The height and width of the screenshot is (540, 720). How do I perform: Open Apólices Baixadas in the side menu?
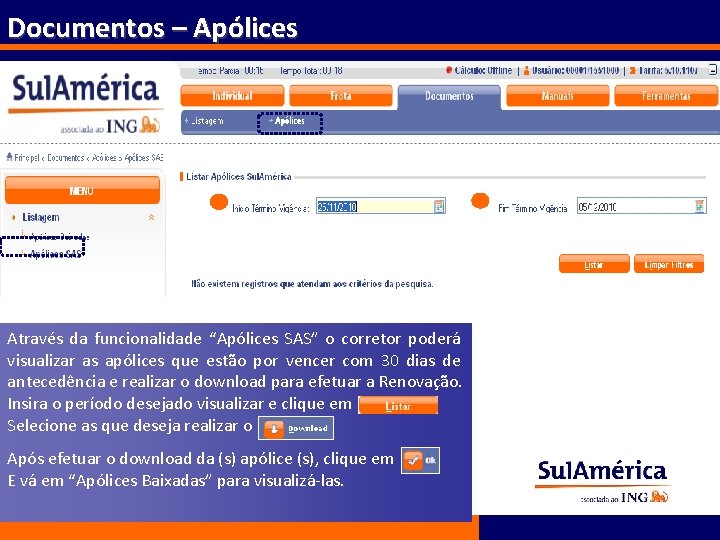pyautogui.click(x=59, y=237)
